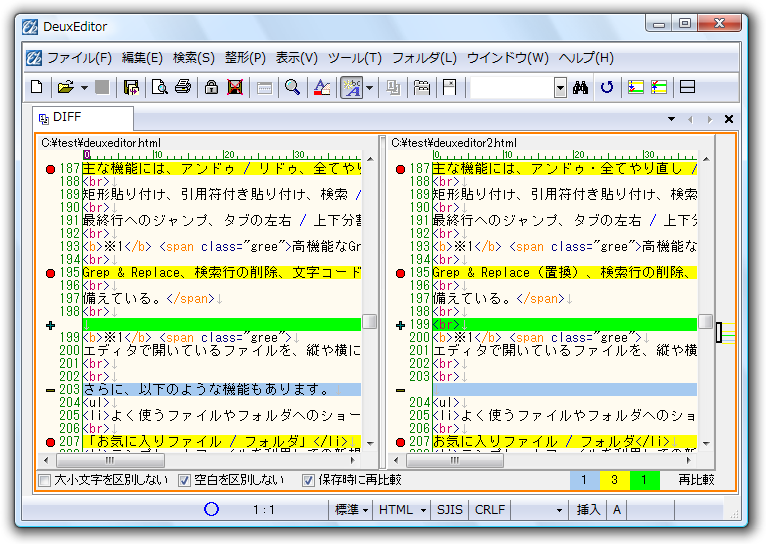Toggle the padlock read-only icon
This screenshot has width=766, height=544.
pyautogui.click(x=211, y=87)
